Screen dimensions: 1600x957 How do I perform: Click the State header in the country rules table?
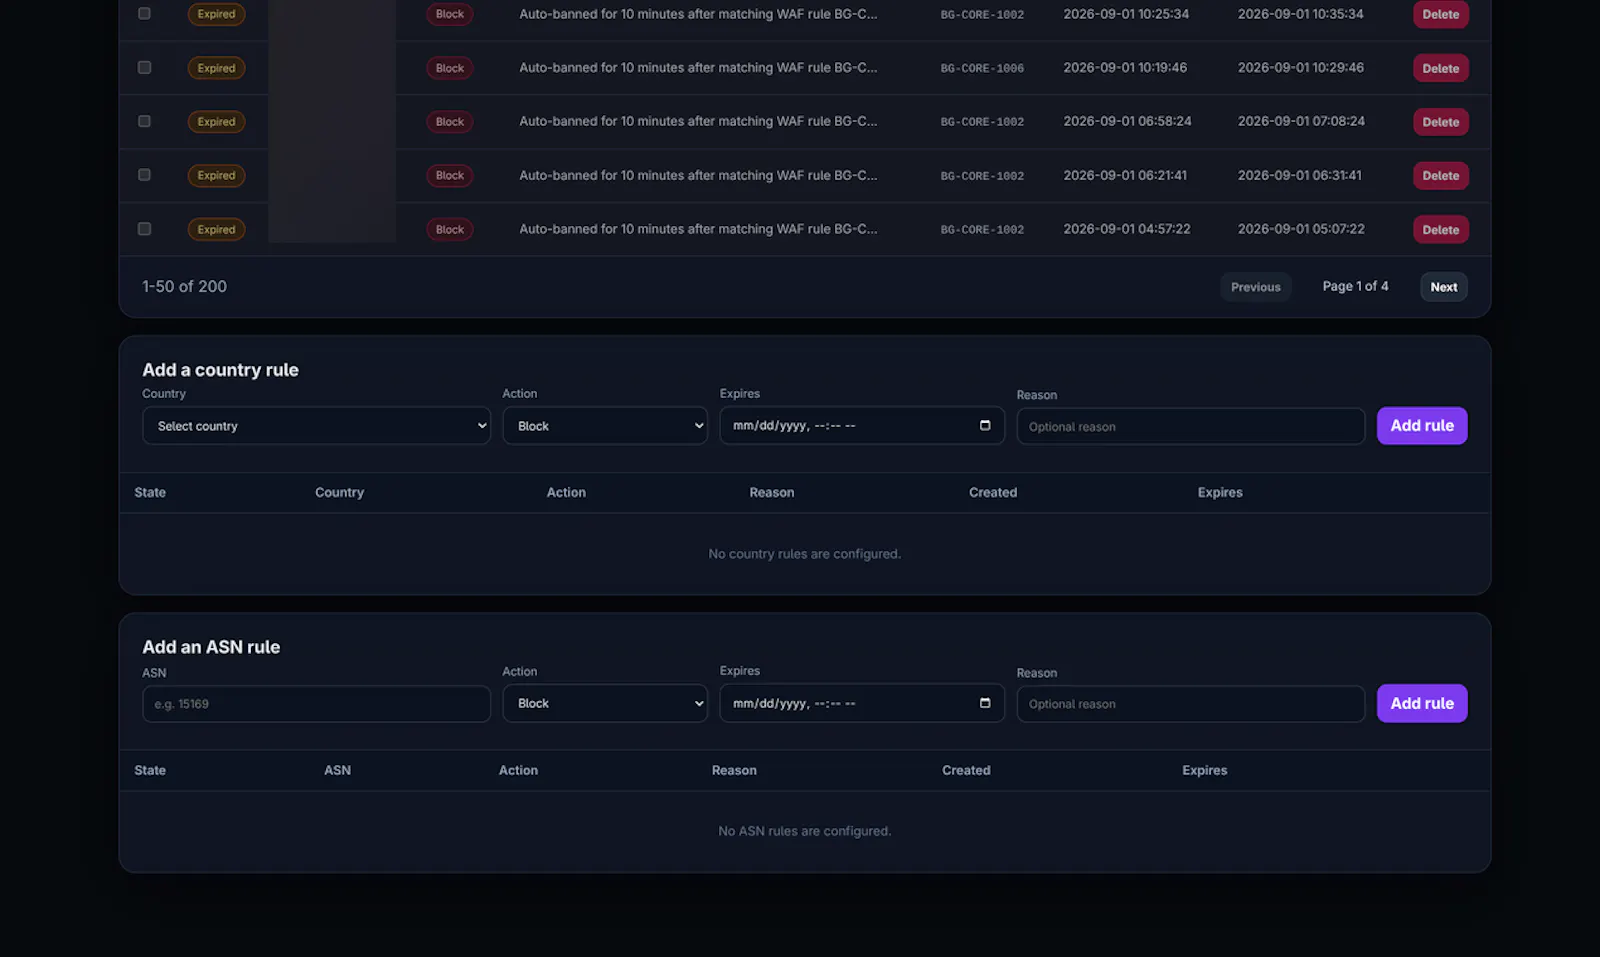(x=150, y=493)
